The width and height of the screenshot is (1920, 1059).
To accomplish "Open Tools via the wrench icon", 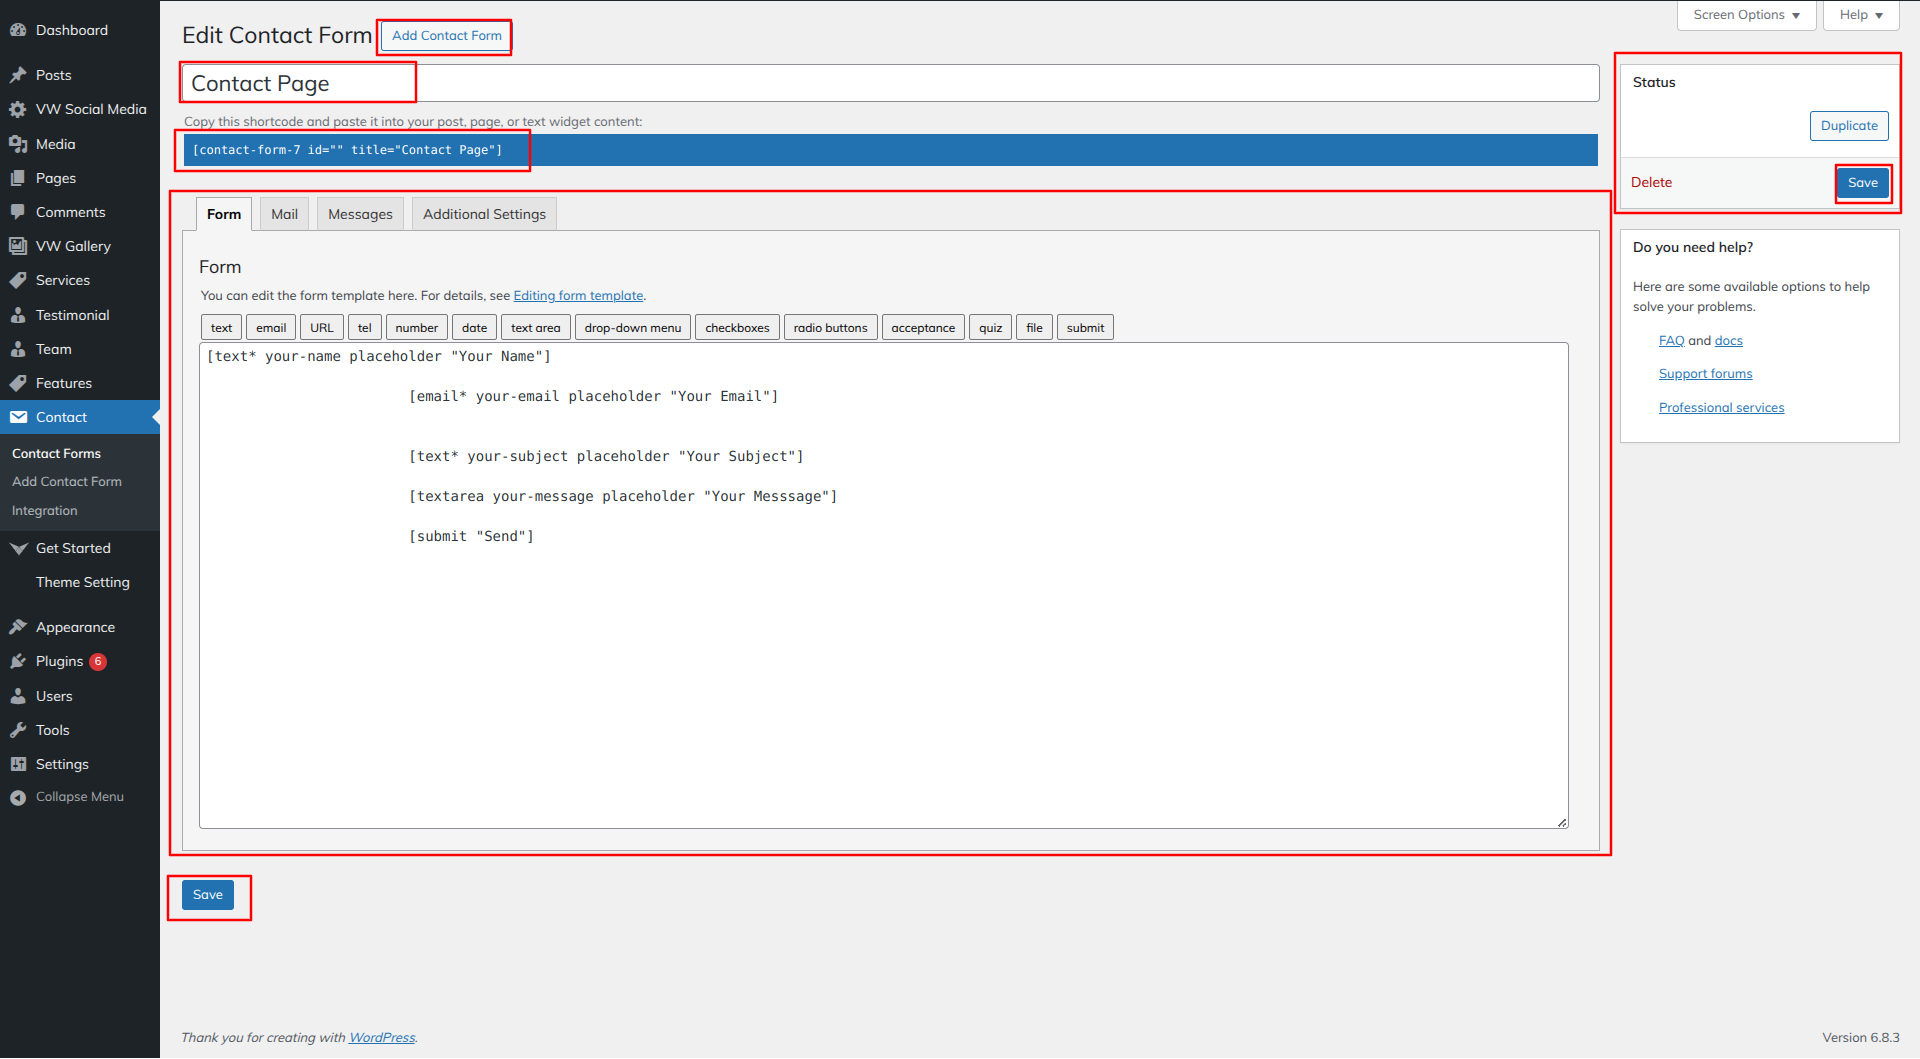I will tap(18, 730).
